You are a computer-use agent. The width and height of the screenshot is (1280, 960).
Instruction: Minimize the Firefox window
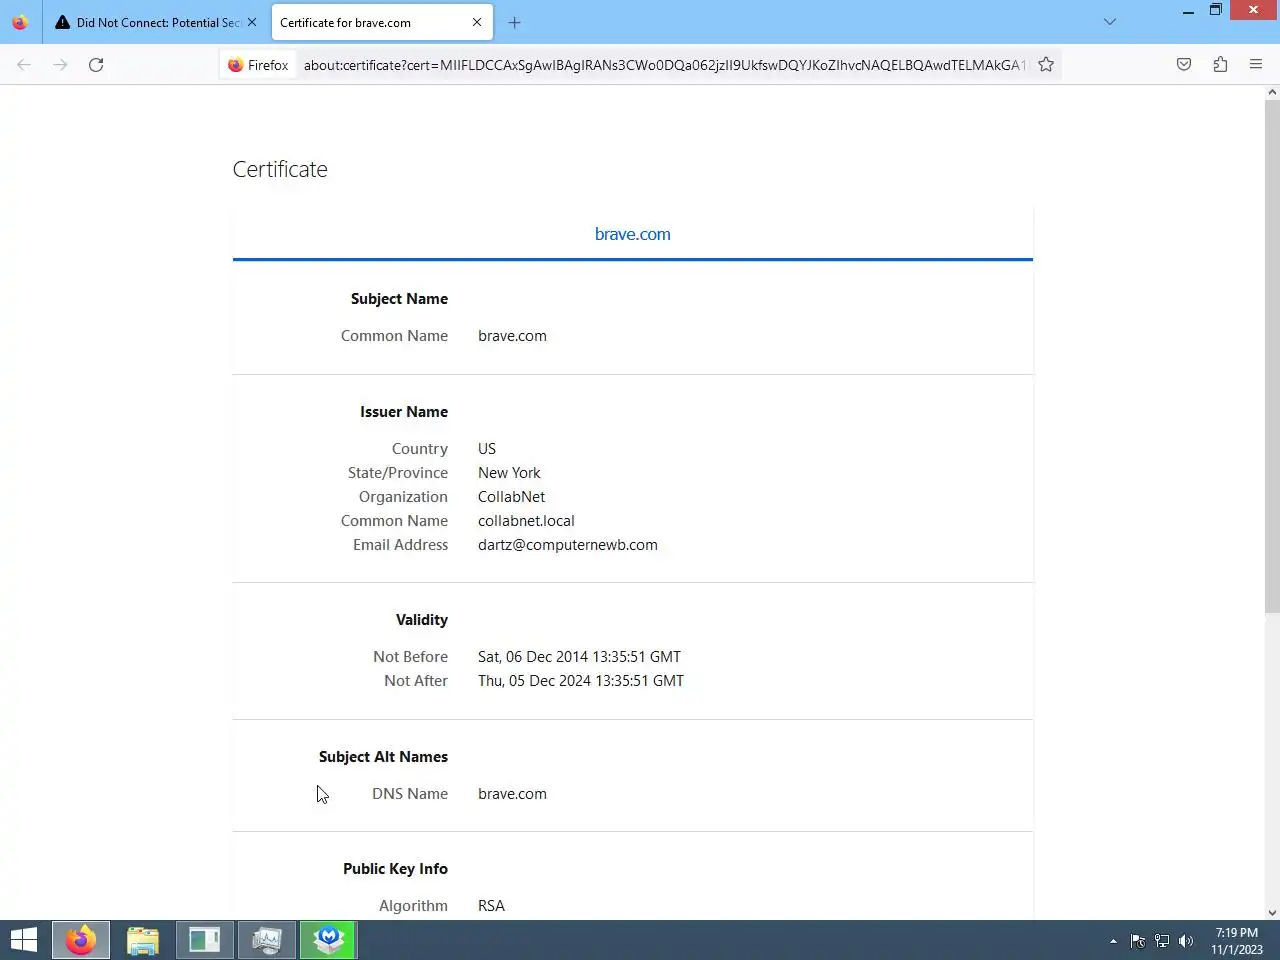pos(1188,11)
